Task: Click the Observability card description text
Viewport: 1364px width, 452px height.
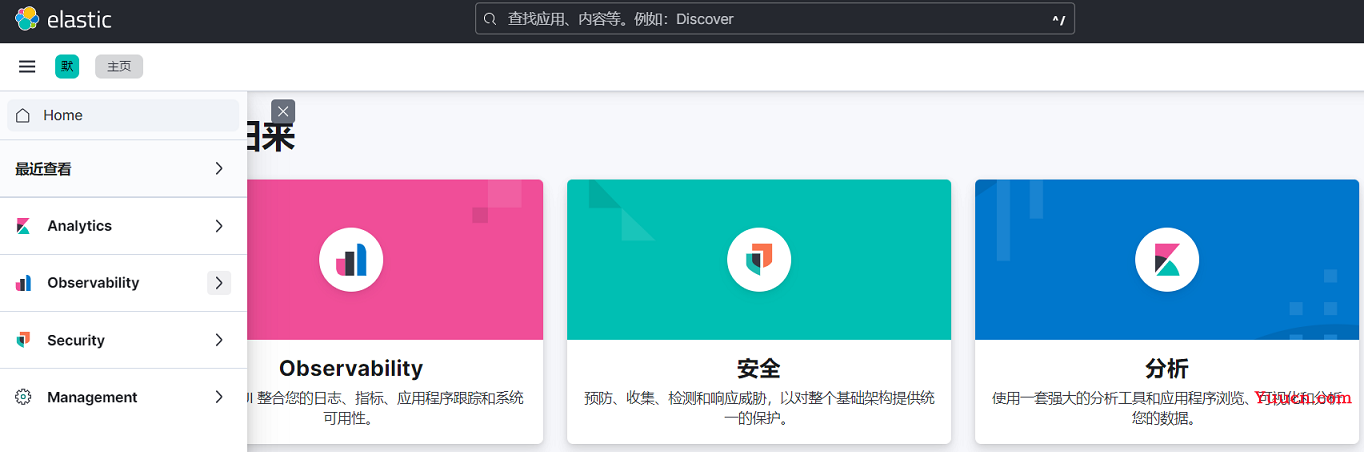Action: [385, 408]
